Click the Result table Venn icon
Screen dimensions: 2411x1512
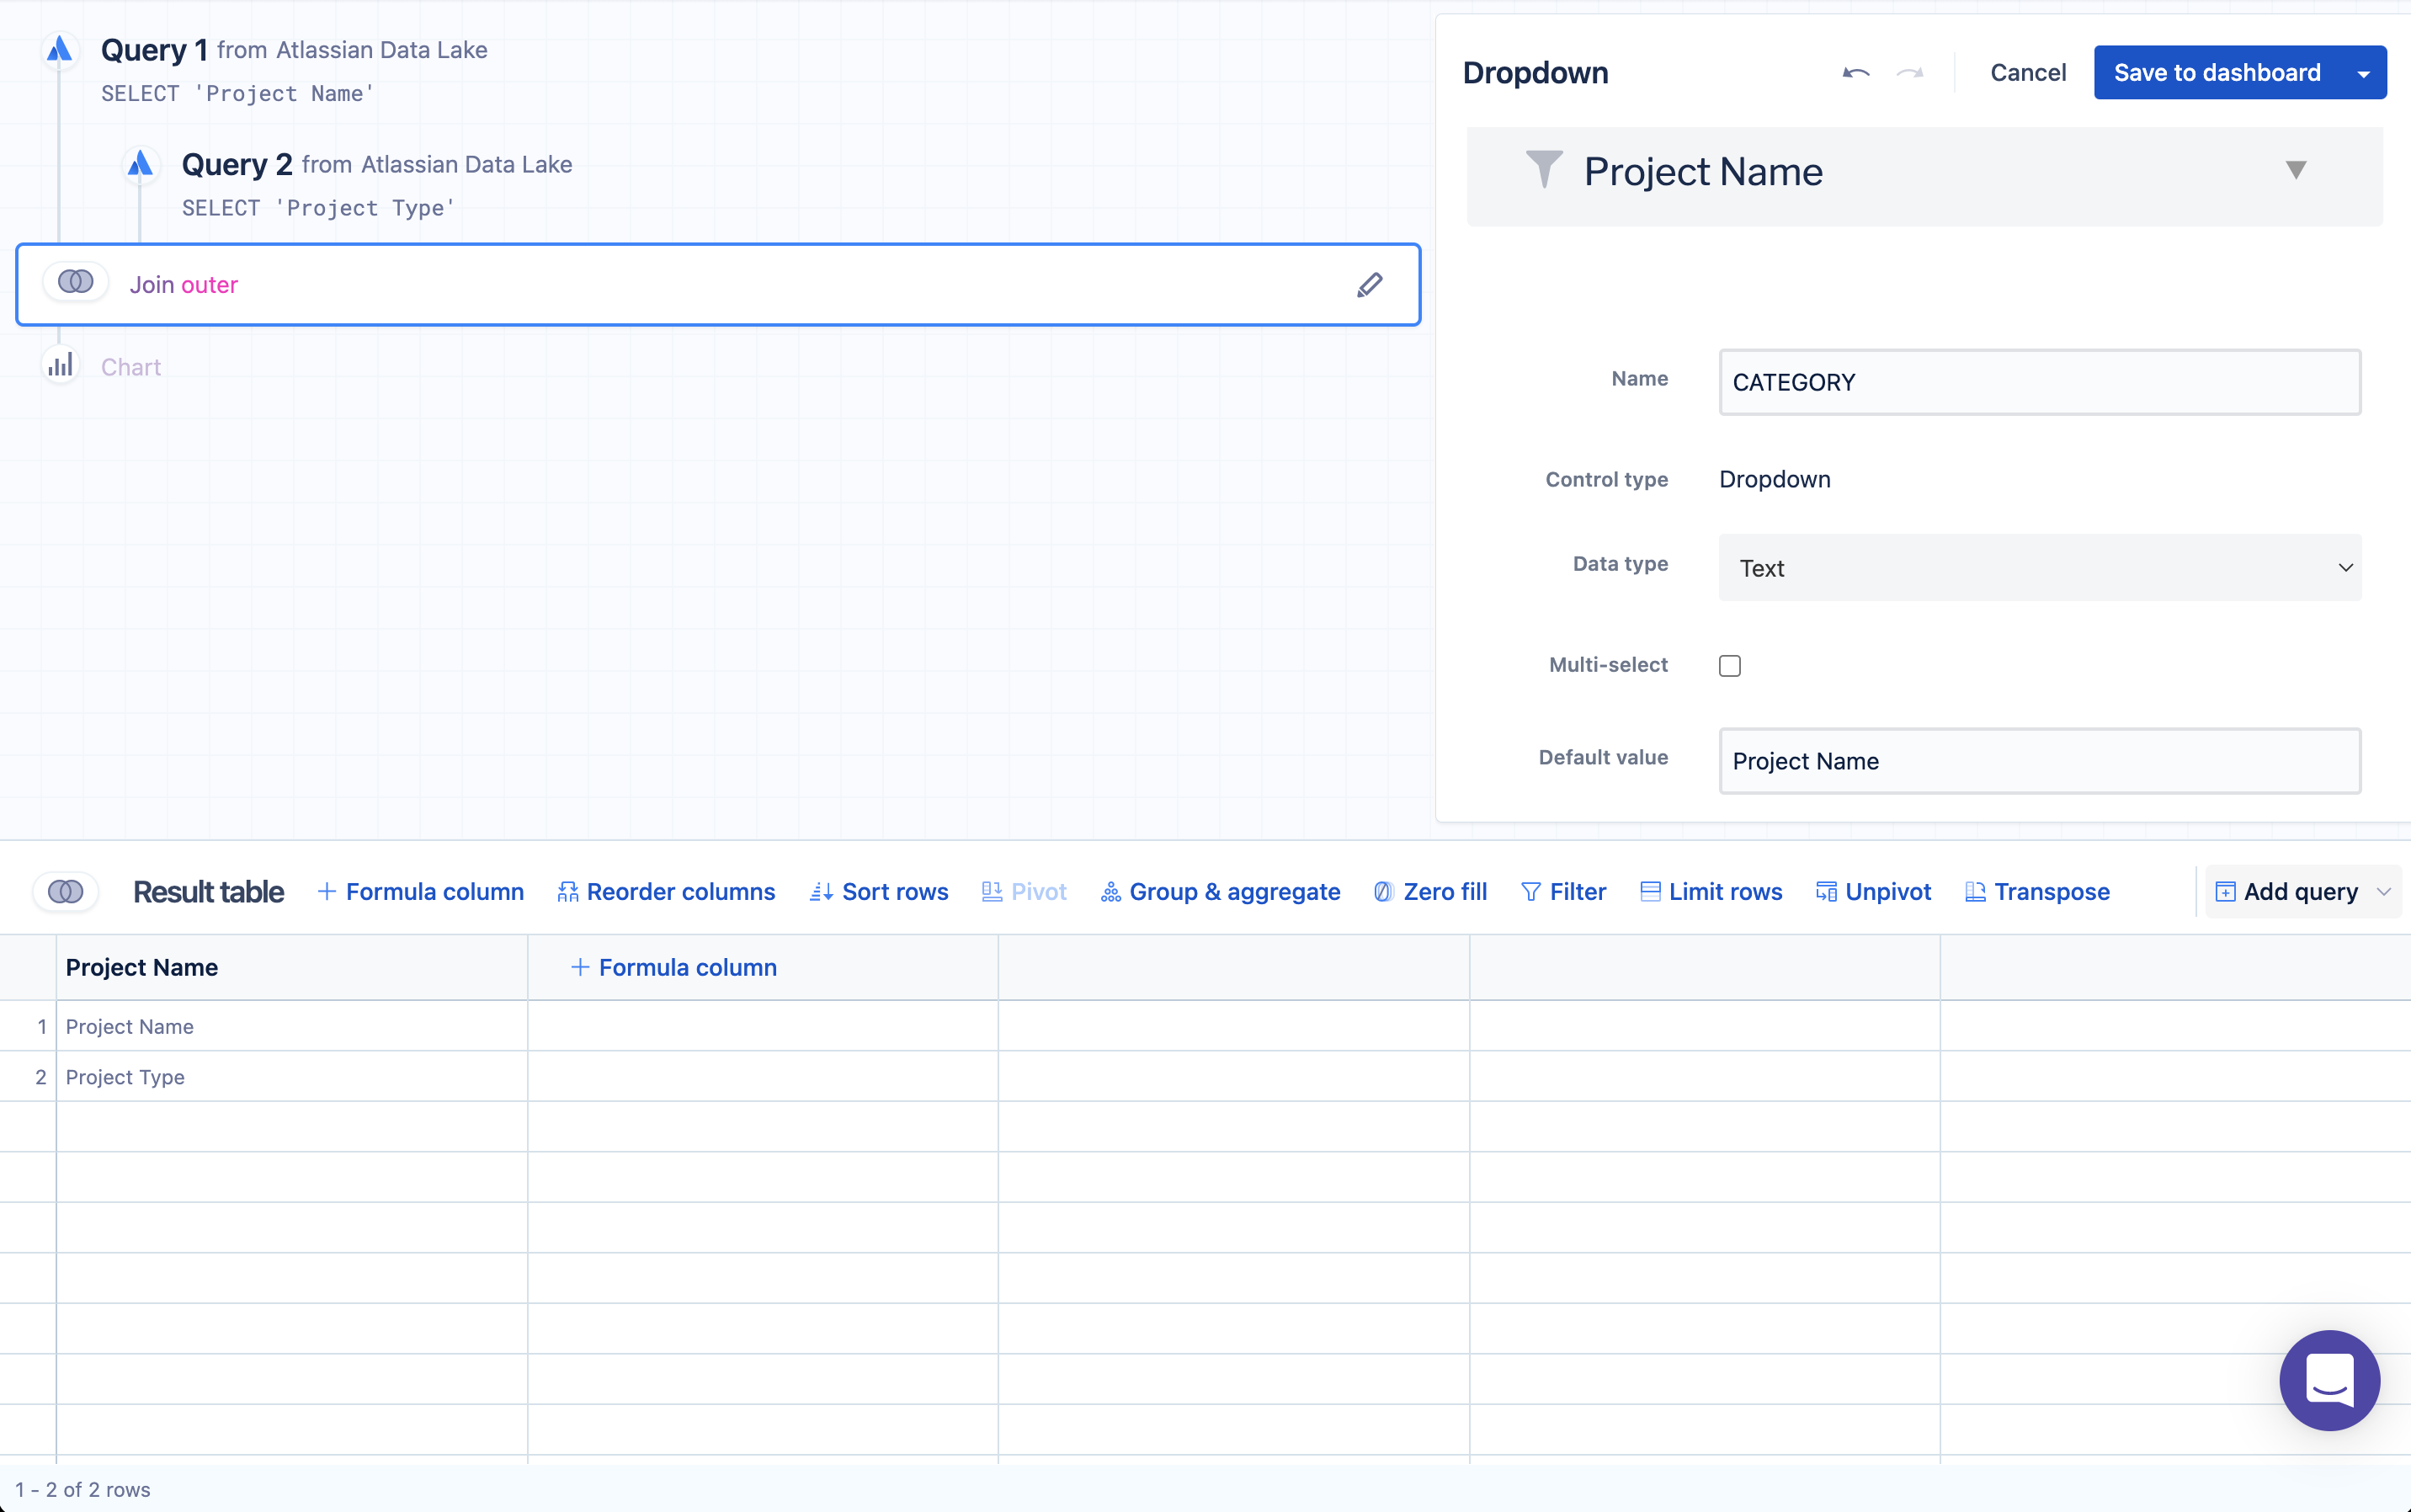tap(66, 891)
